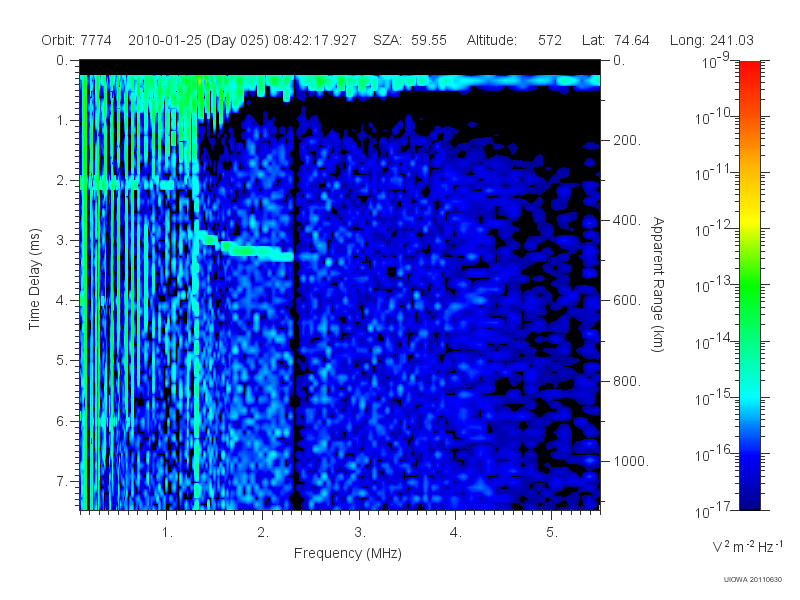The image size is (800, 600).
Task: Click the UIOWA 20110630 credit text
Action: click(x=753, y=580)
